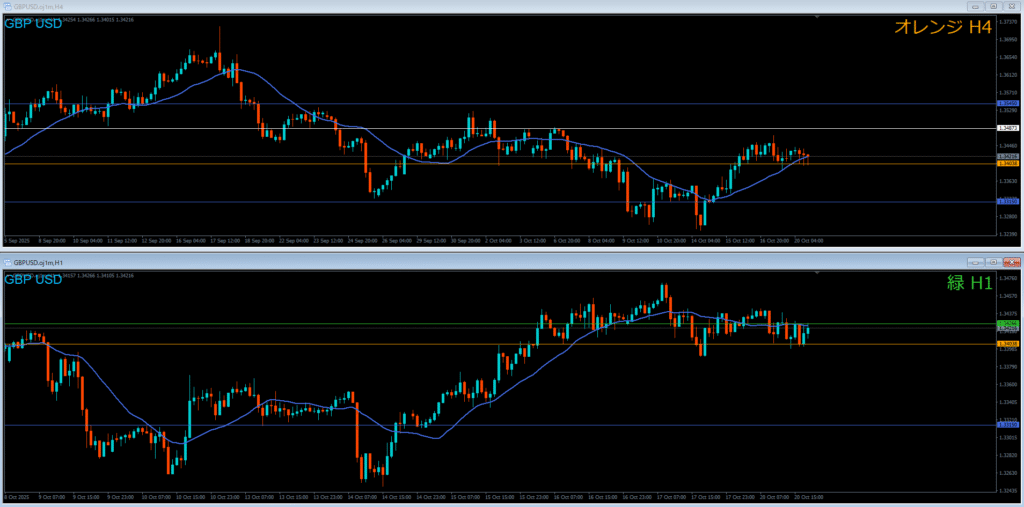This screenshot has width=1024, height=507.
Task: Click the green 1.34264 price tag on H1
Action: pos(1008,324)
